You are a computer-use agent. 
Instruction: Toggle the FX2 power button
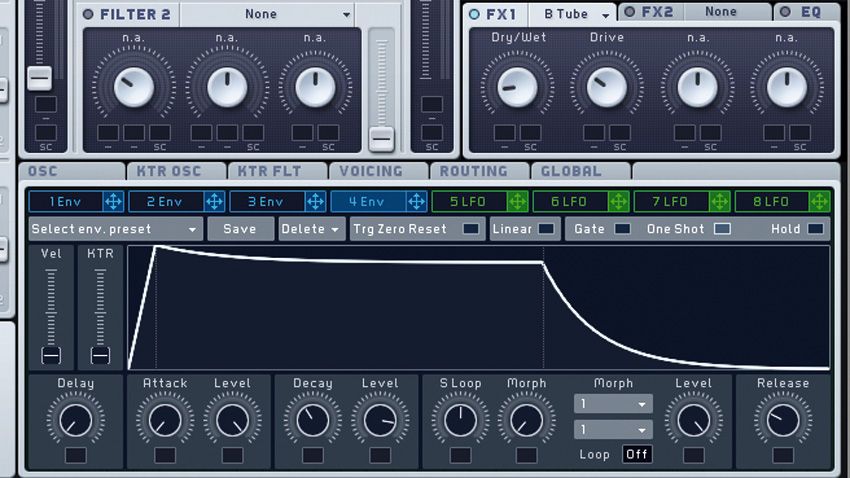(x=630, y=12)
